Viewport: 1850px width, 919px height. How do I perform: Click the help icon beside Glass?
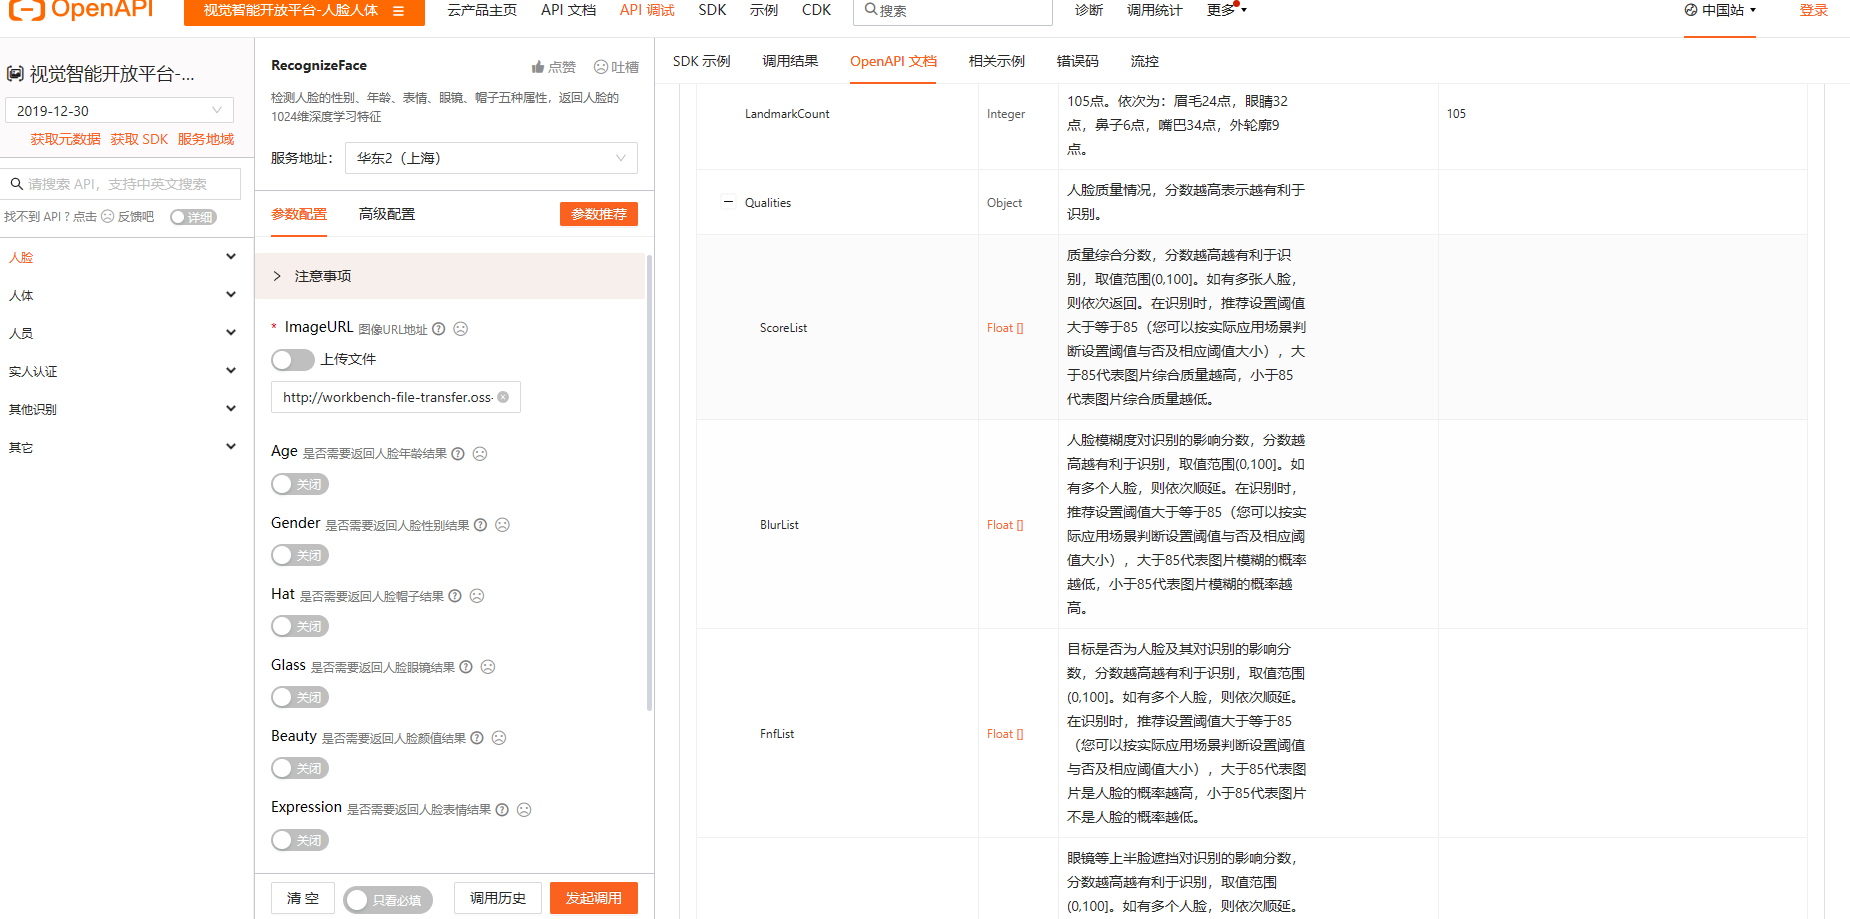tap(466, 667)
